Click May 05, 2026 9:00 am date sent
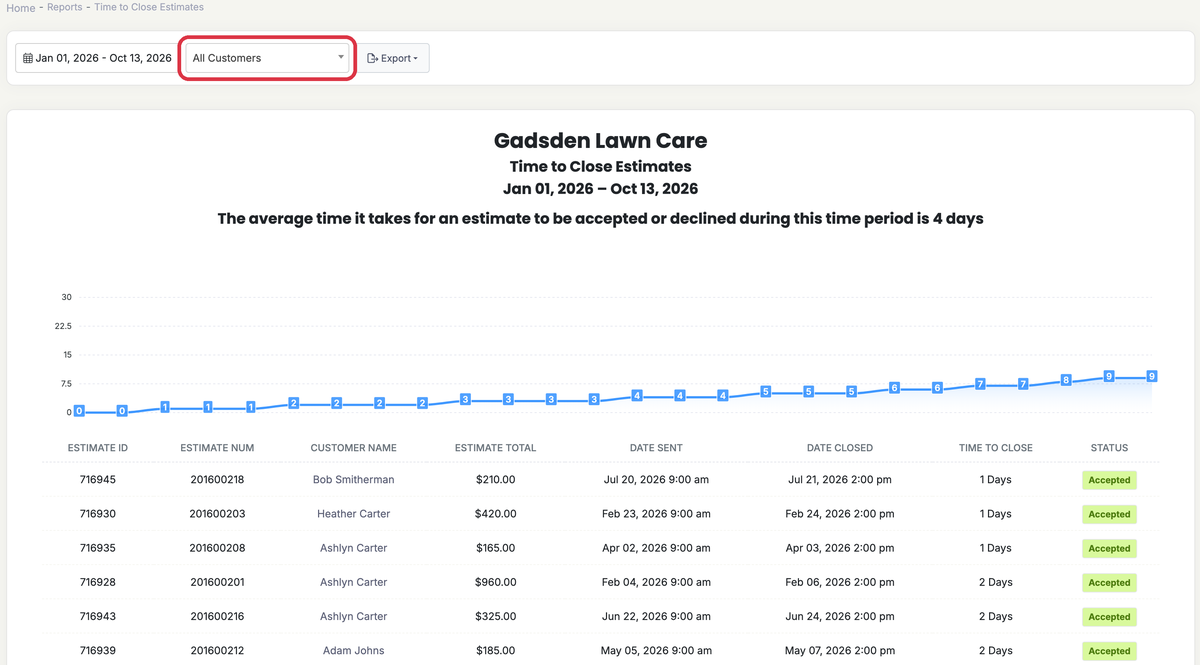Viewport: 1200px width, 665px height. 656,650
